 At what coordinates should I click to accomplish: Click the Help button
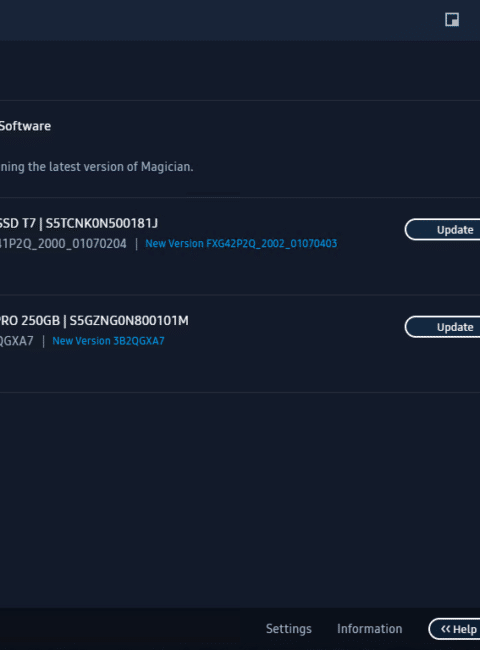454,629
